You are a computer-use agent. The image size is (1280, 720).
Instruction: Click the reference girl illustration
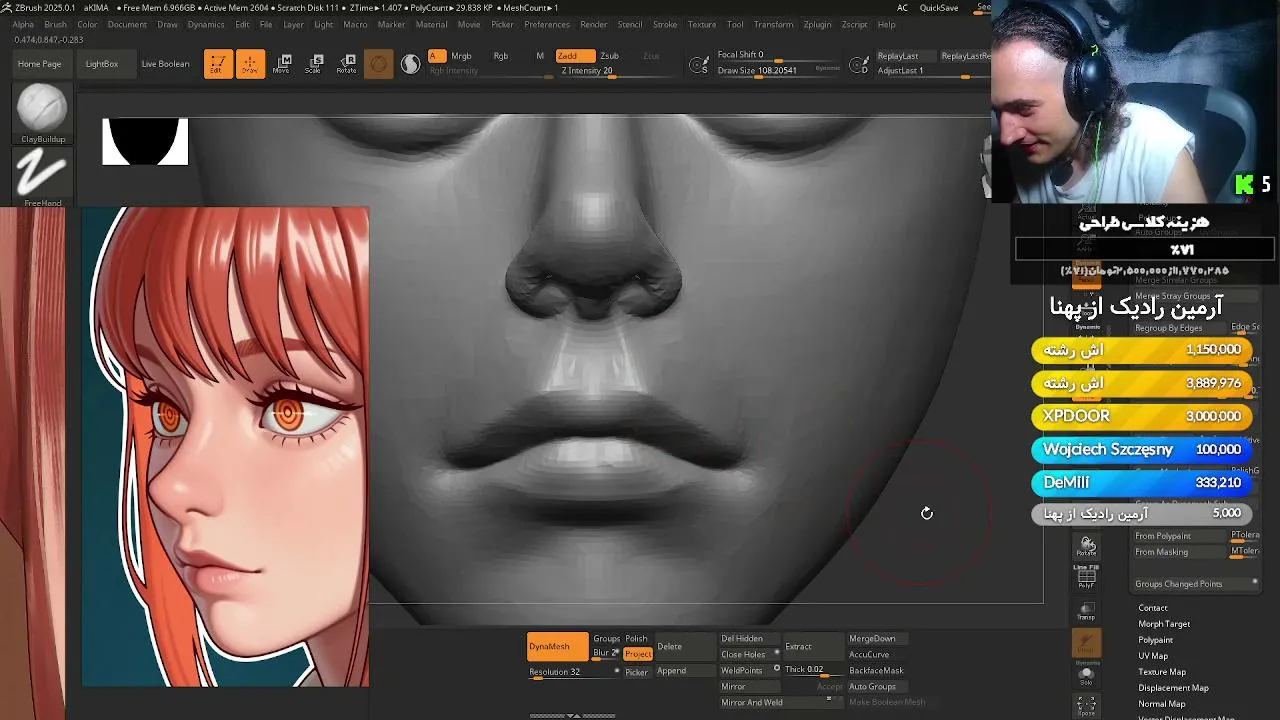point(225,447)
